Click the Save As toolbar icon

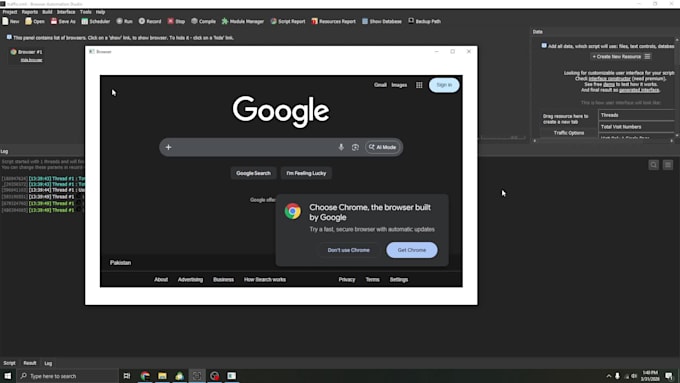63,21
